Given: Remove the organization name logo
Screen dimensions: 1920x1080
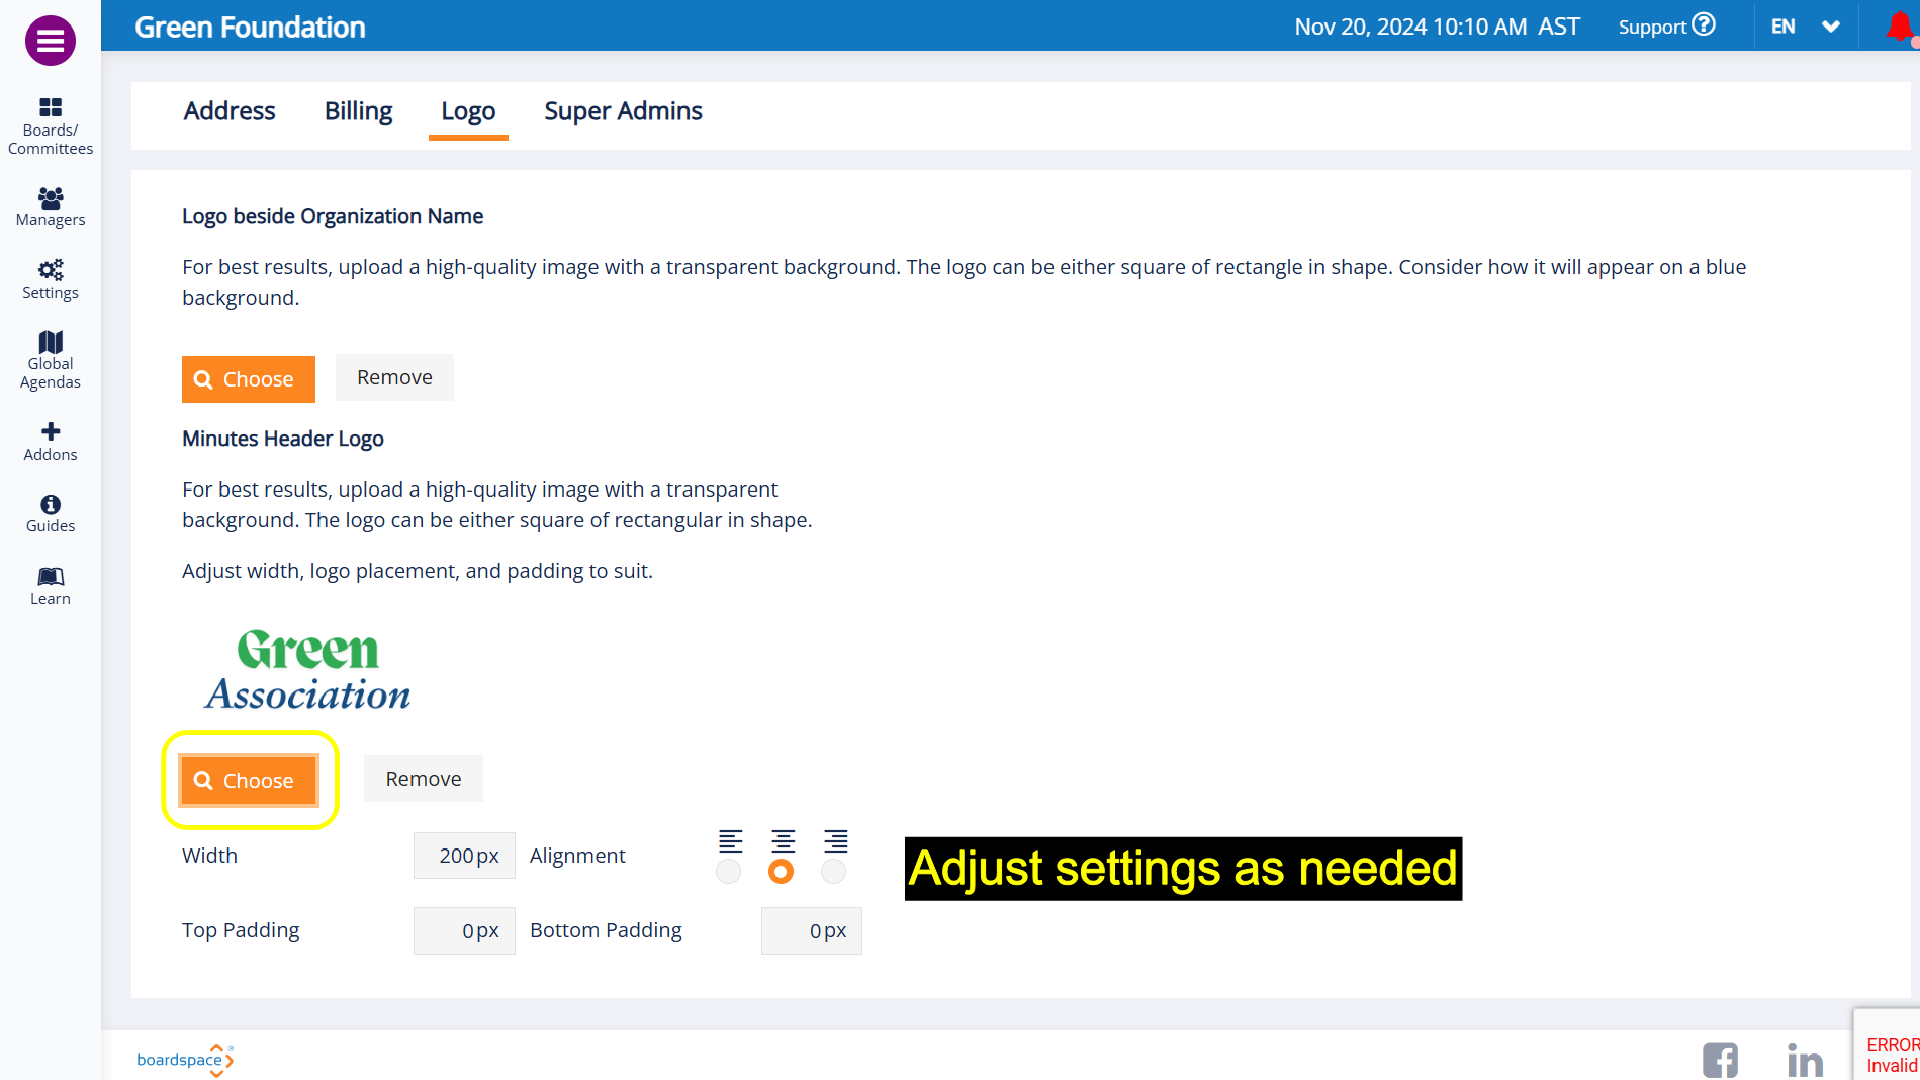Looking at the screenshot, I should pos(394,378).
